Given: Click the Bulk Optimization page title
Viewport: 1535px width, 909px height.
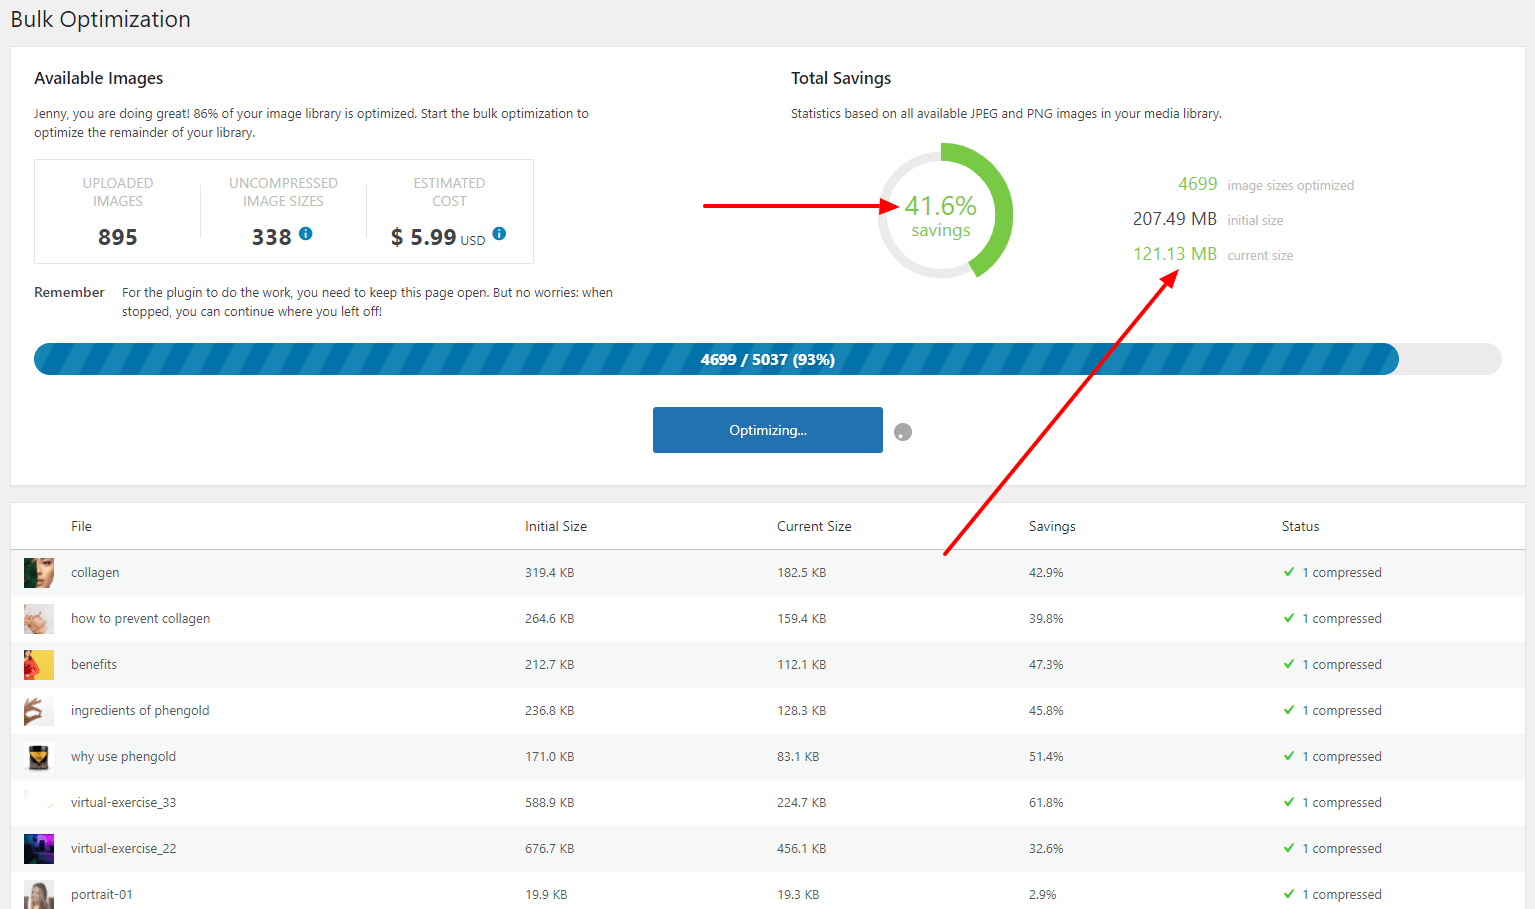Looking at the screenshot, I should click(100, 20).
